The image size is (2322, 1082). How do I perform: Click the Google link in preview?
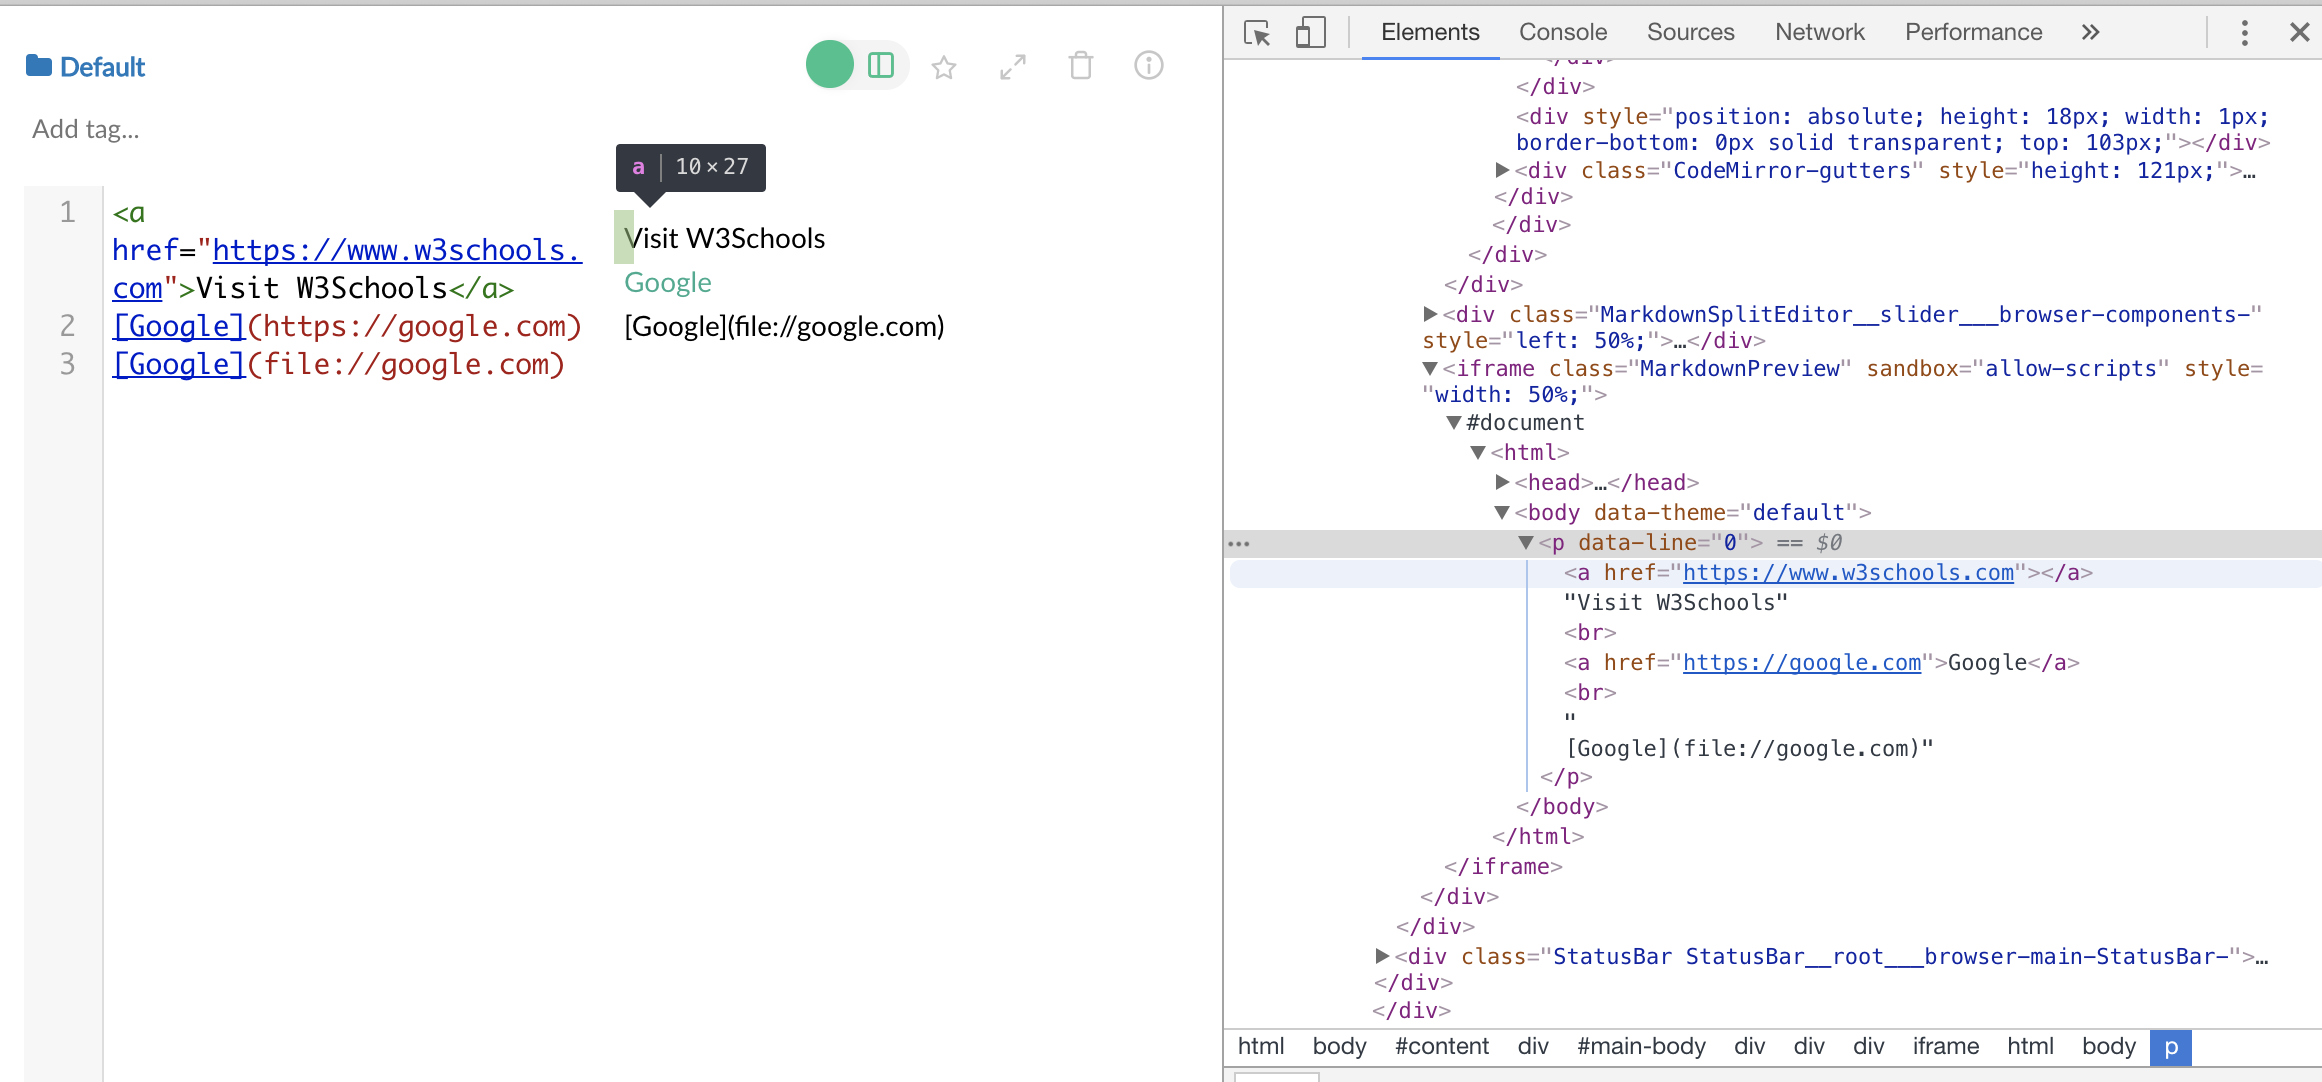(667, 283)
